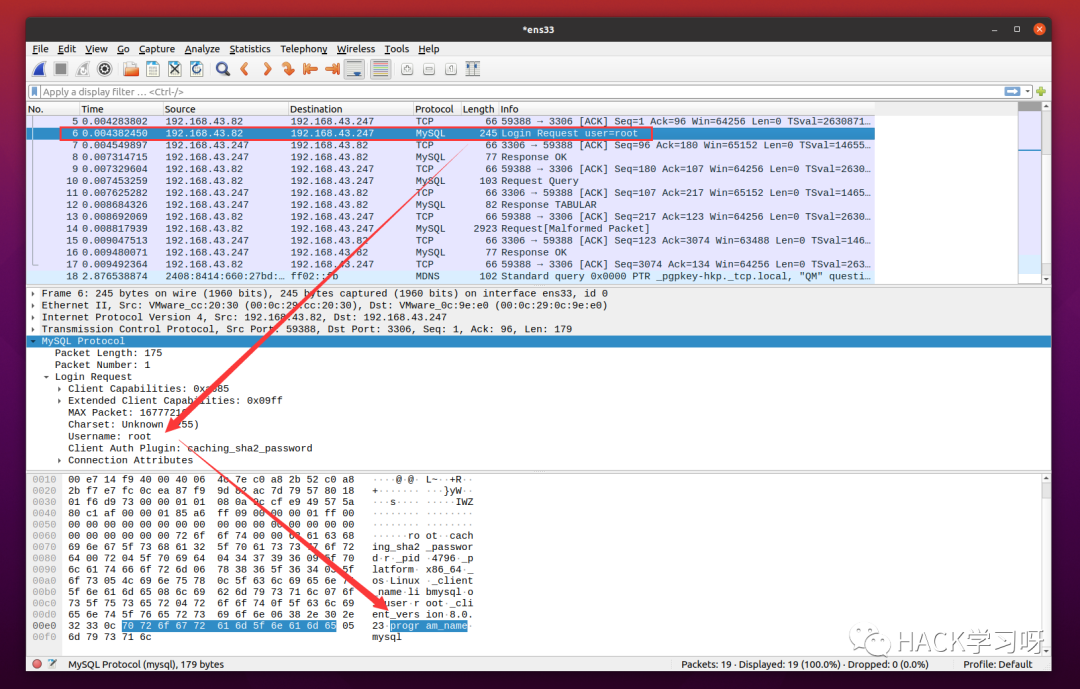
Task: Open the View menu
Action: click(96, 49)
